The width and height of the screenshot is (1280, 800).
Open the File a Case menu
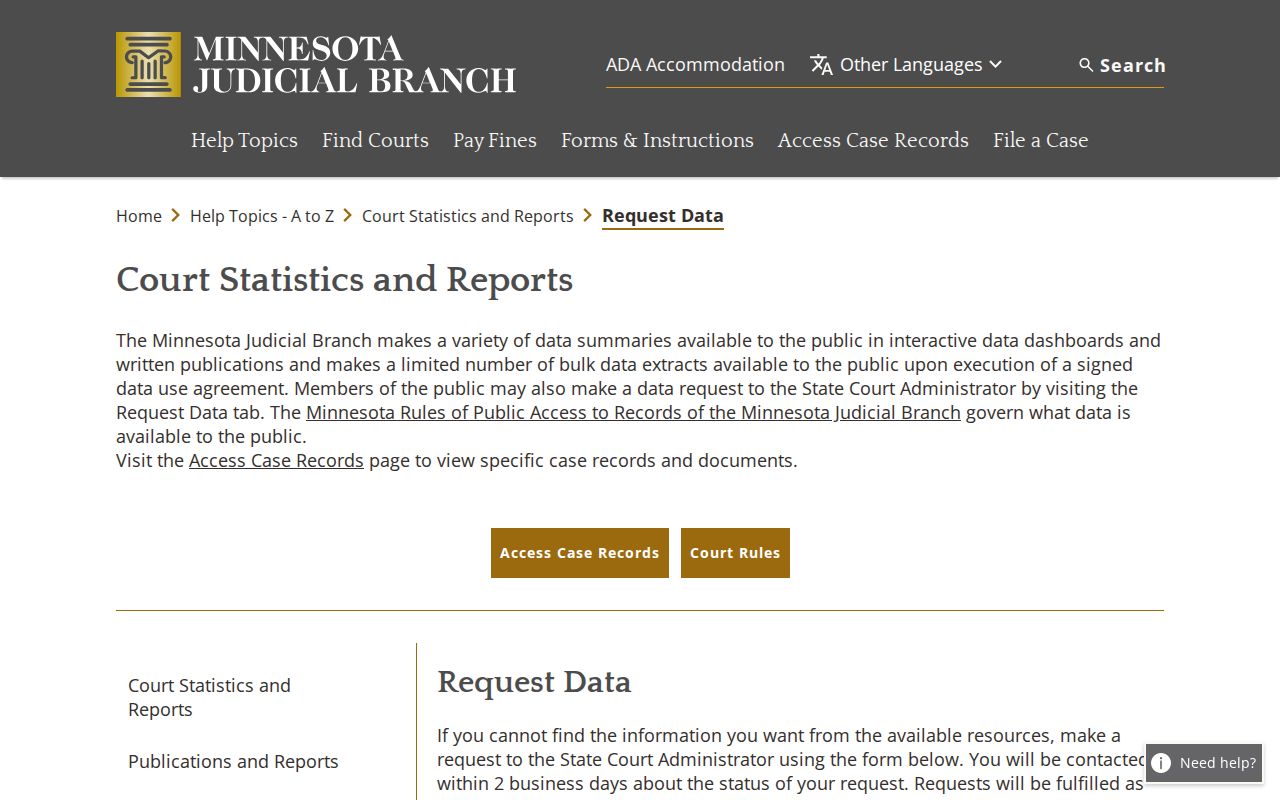[1040, 141]
